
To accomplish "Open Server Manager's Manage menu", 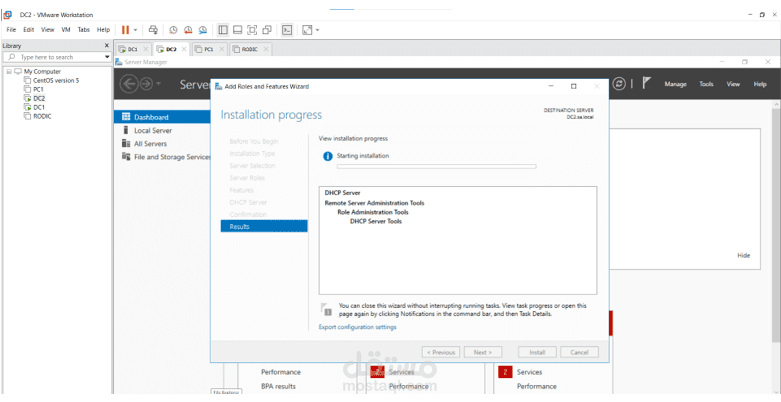I will pos(675,84).
